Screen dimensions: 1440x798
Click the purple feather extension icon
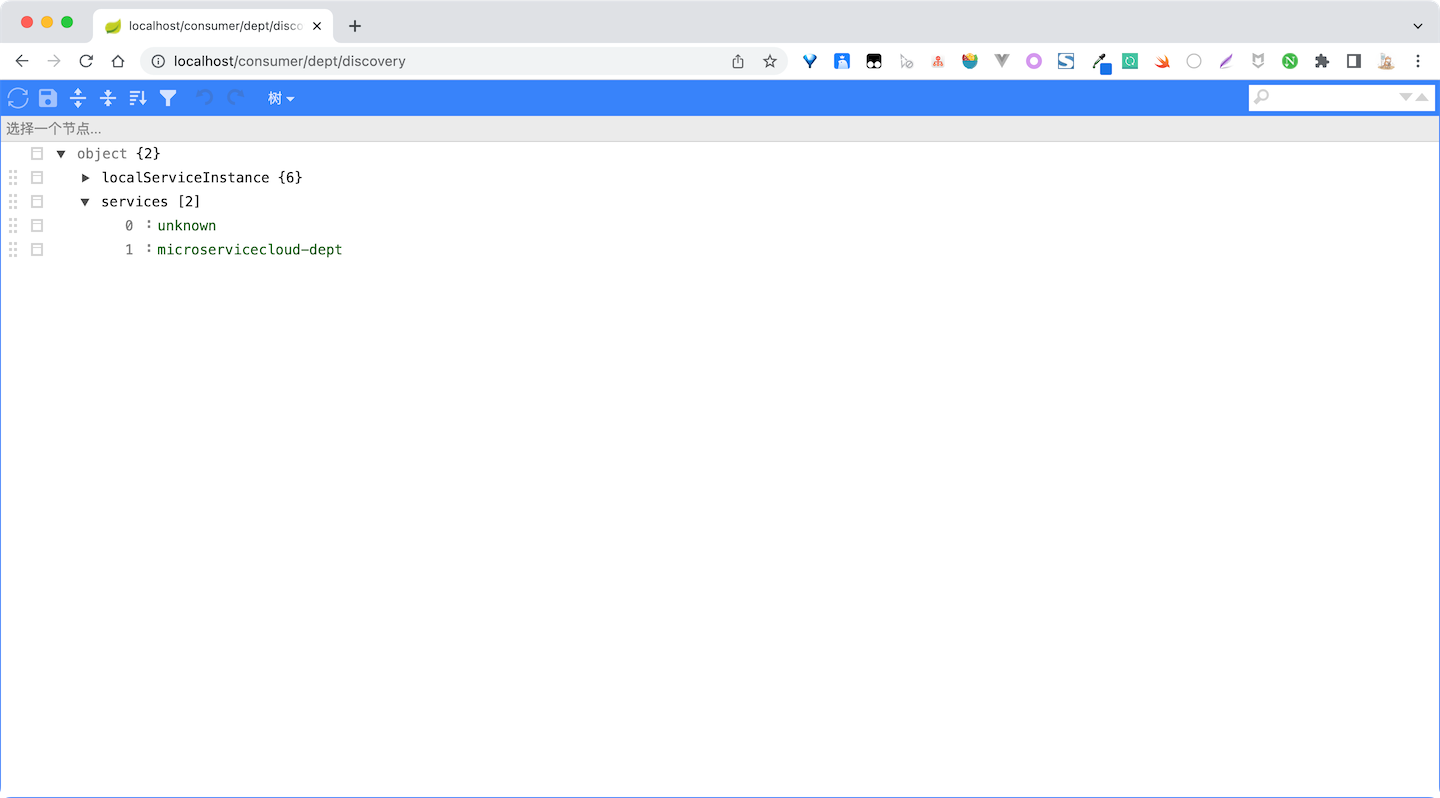coord(1226,61)
